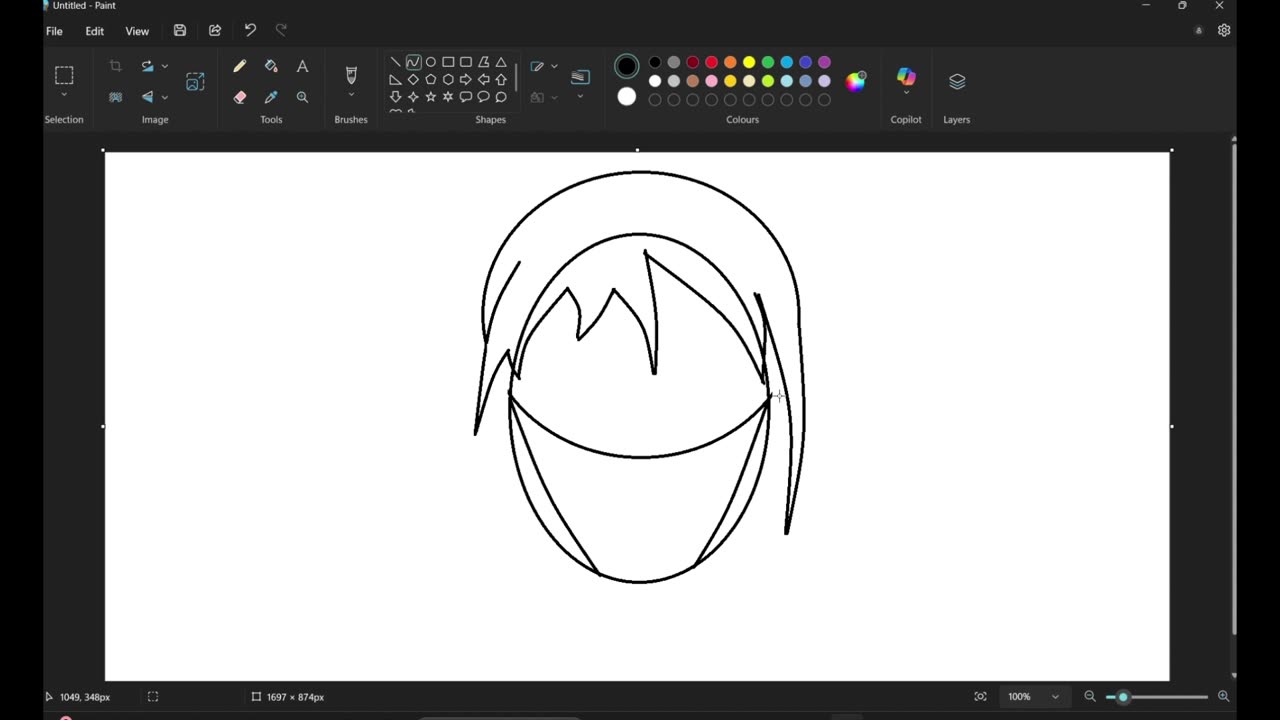Expand the Rotate options chevron

pos(165,67)
